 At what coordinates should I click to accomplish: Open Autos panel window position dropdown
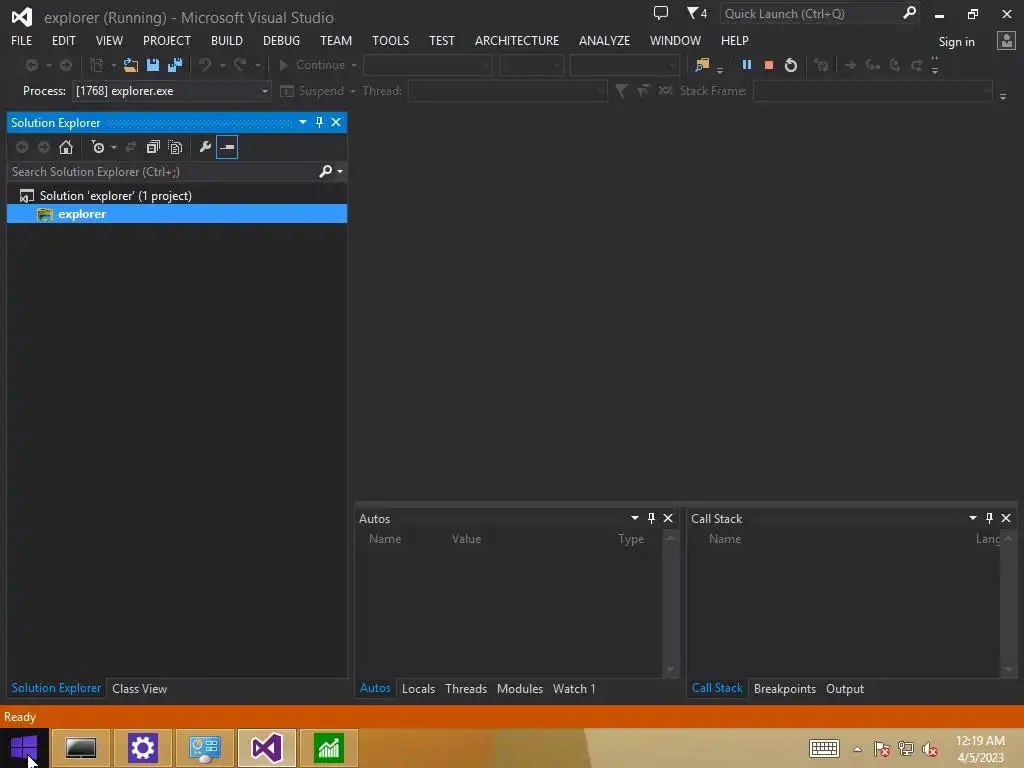point(635,518)
